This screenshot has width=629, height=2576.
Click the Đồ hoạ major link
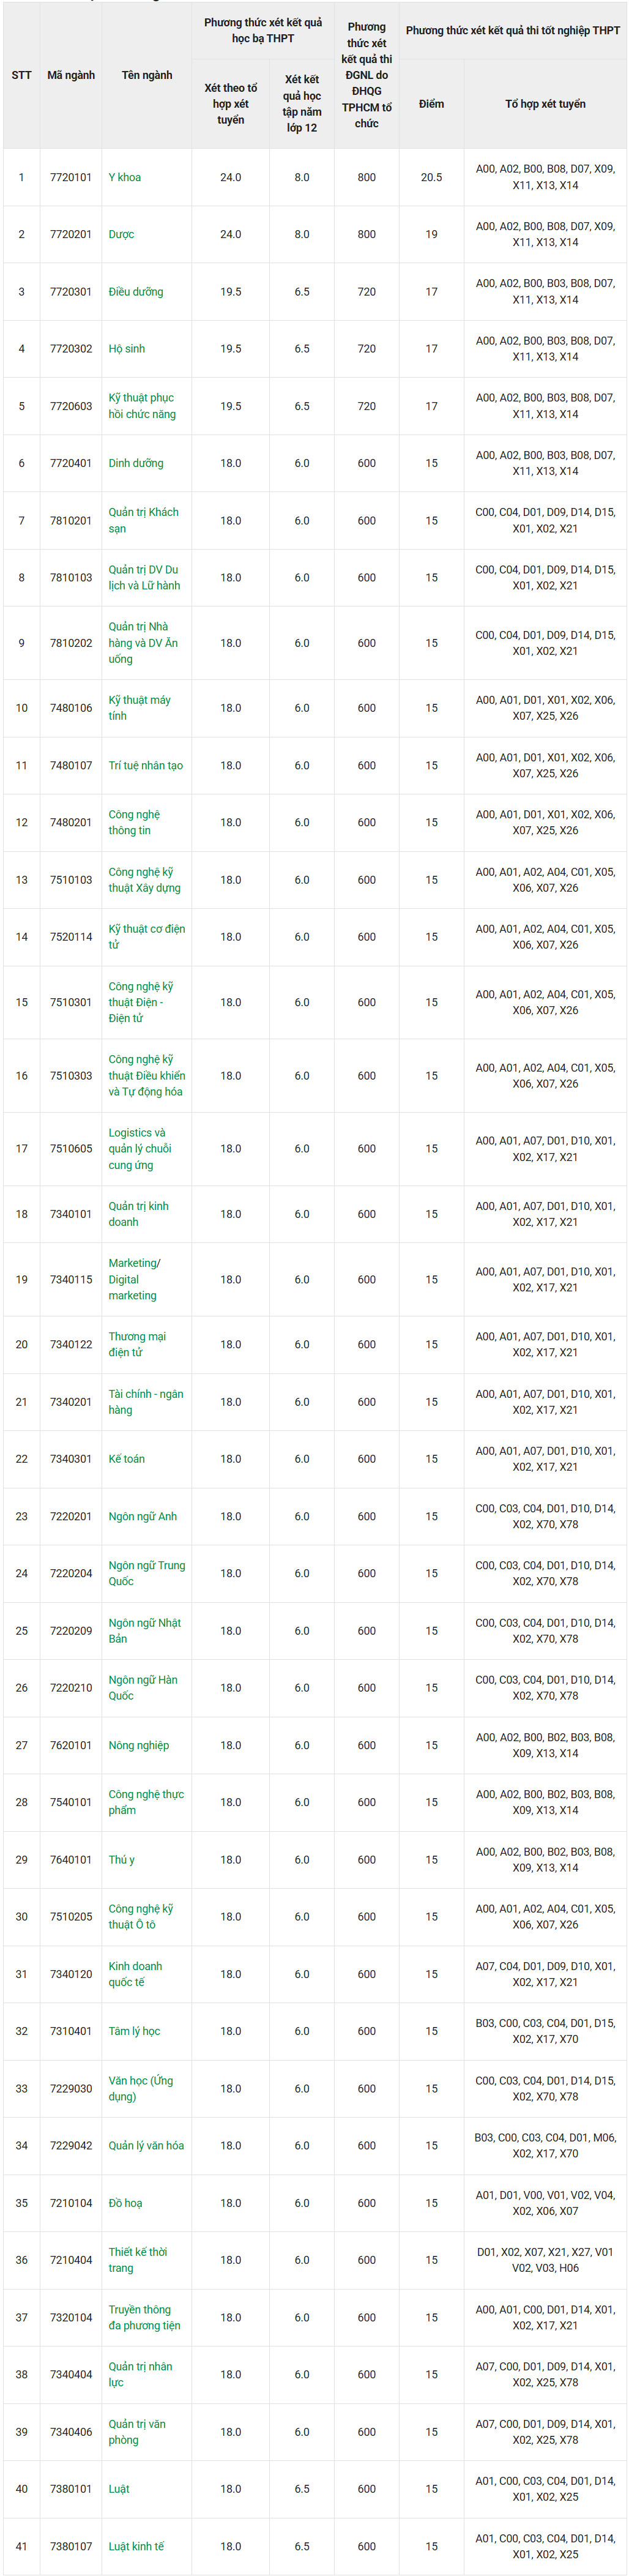[x=125, y=2203]
